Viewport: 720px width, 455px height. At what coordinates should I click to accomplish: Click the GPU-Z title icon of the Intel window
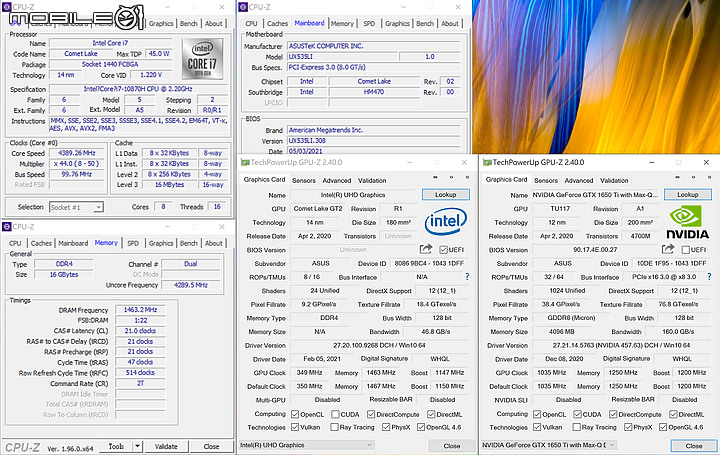pos(245,162)
